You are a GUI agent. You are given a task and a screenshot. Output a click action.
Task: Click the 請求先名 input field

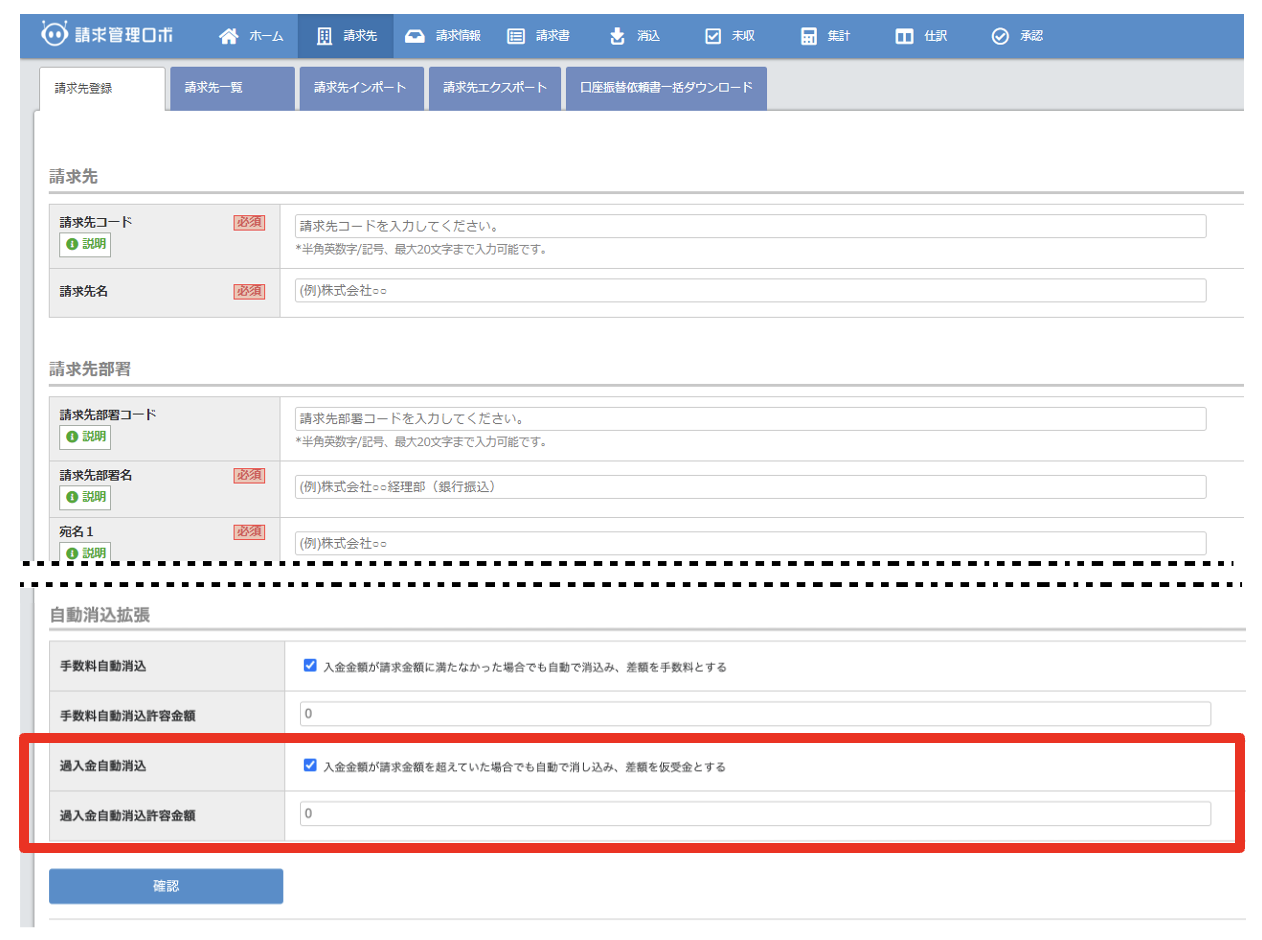click(750, 291)
